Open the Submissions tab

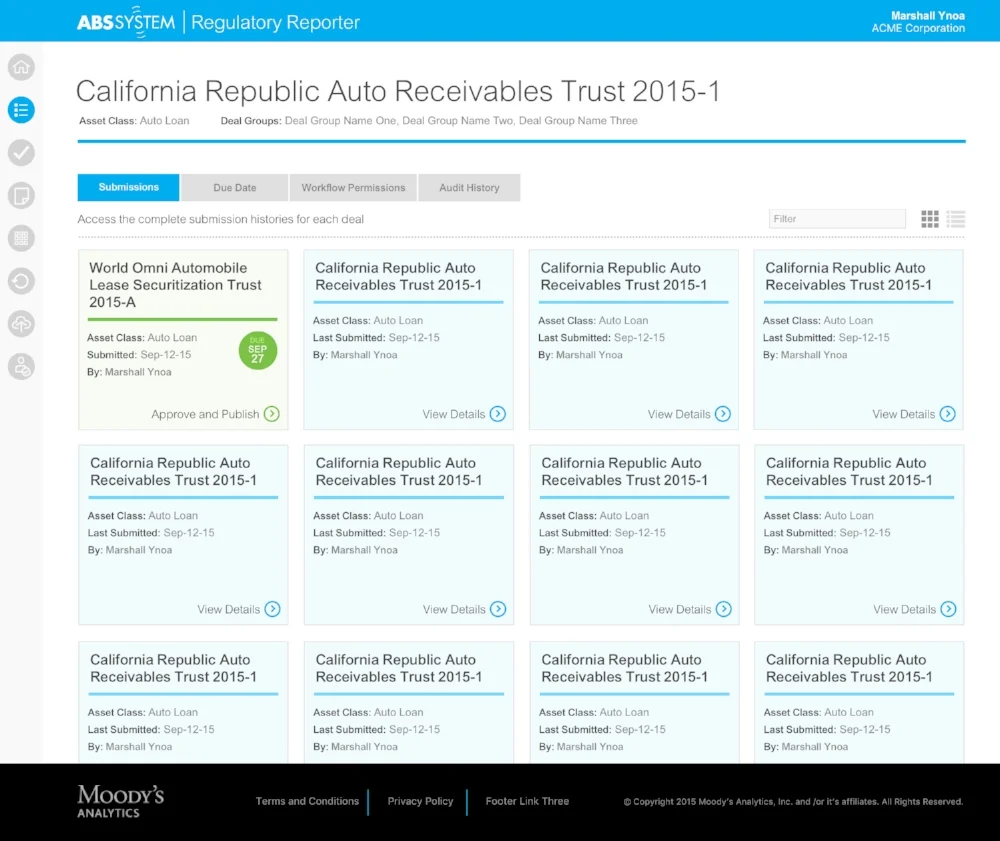(128, 187)
